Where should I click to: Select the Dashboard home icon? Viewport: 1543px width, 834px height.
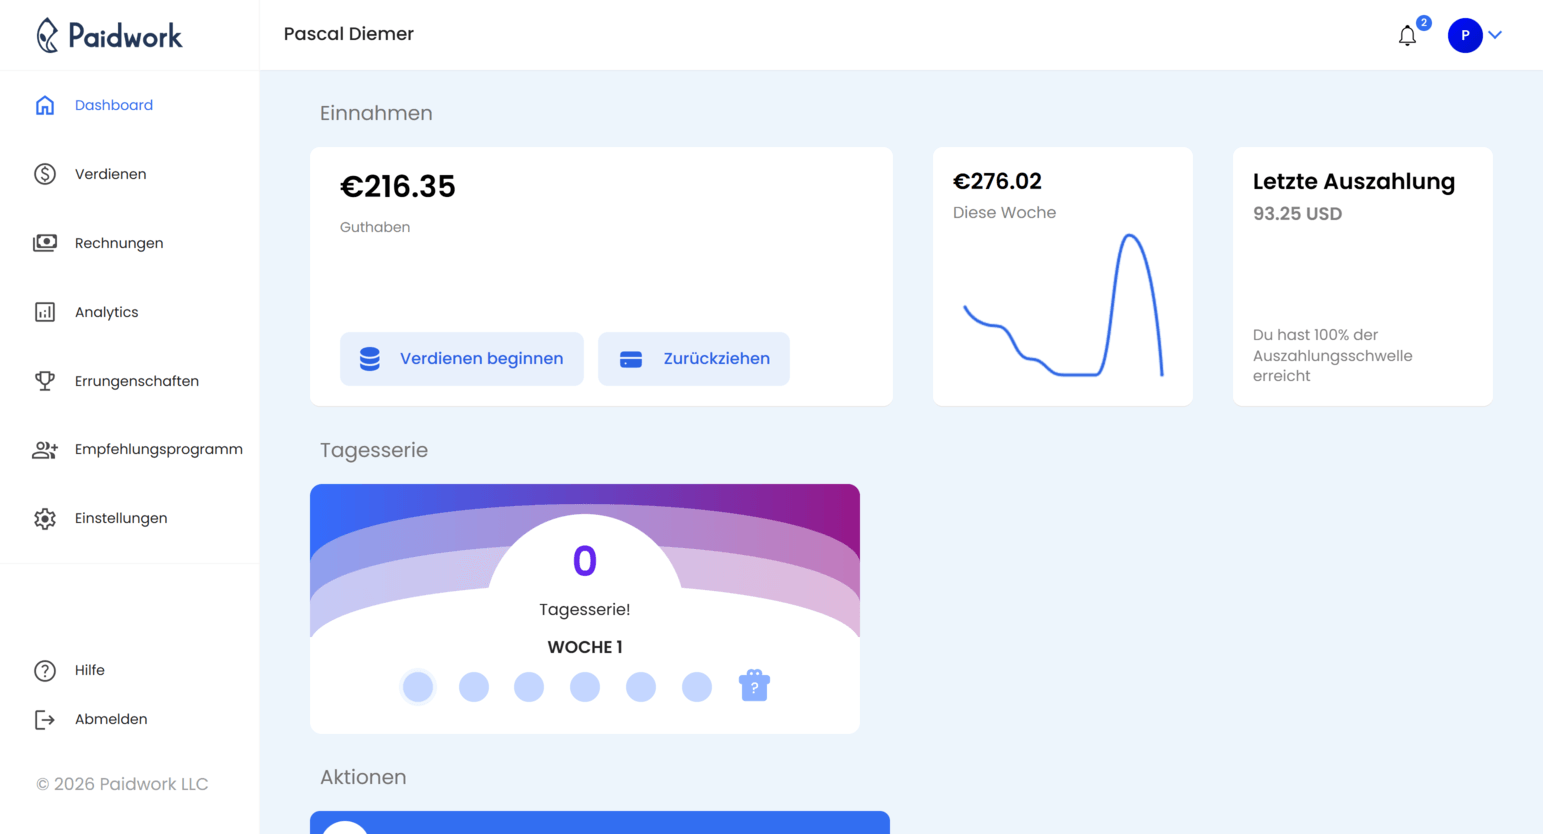[44, 104]
